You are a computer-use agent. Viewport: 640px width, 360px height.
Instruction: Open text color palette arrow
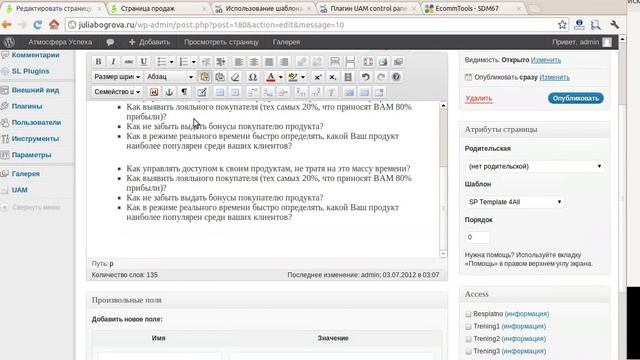click(x=280, y=77)
